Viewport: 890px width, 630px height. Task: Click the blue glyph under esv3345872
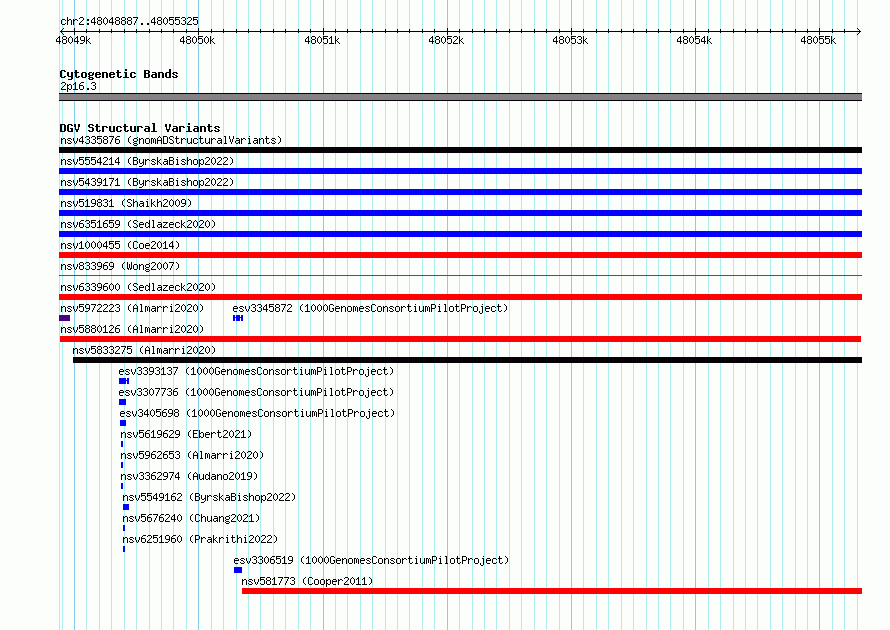238,318
